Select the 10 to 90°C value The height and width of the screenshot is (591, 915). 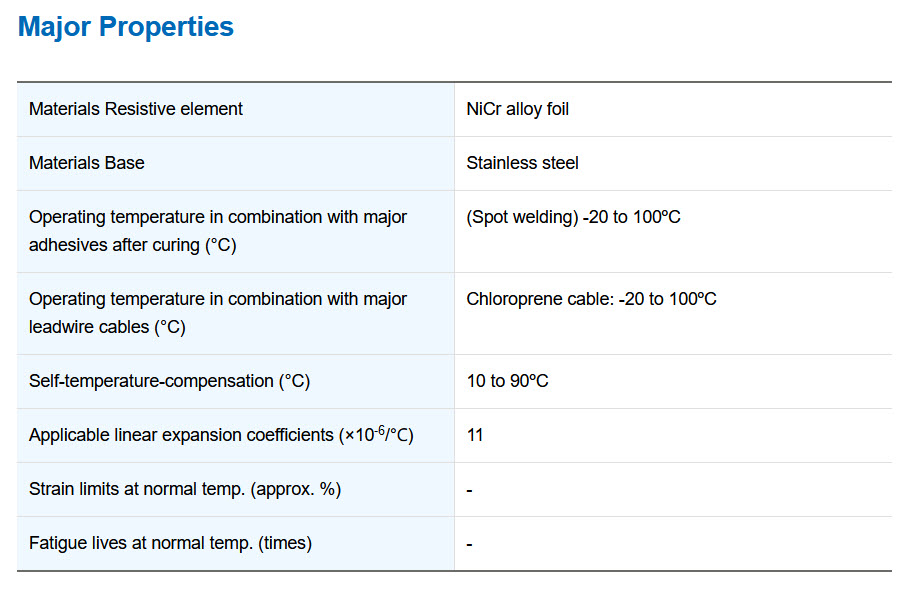pos(507,381)
